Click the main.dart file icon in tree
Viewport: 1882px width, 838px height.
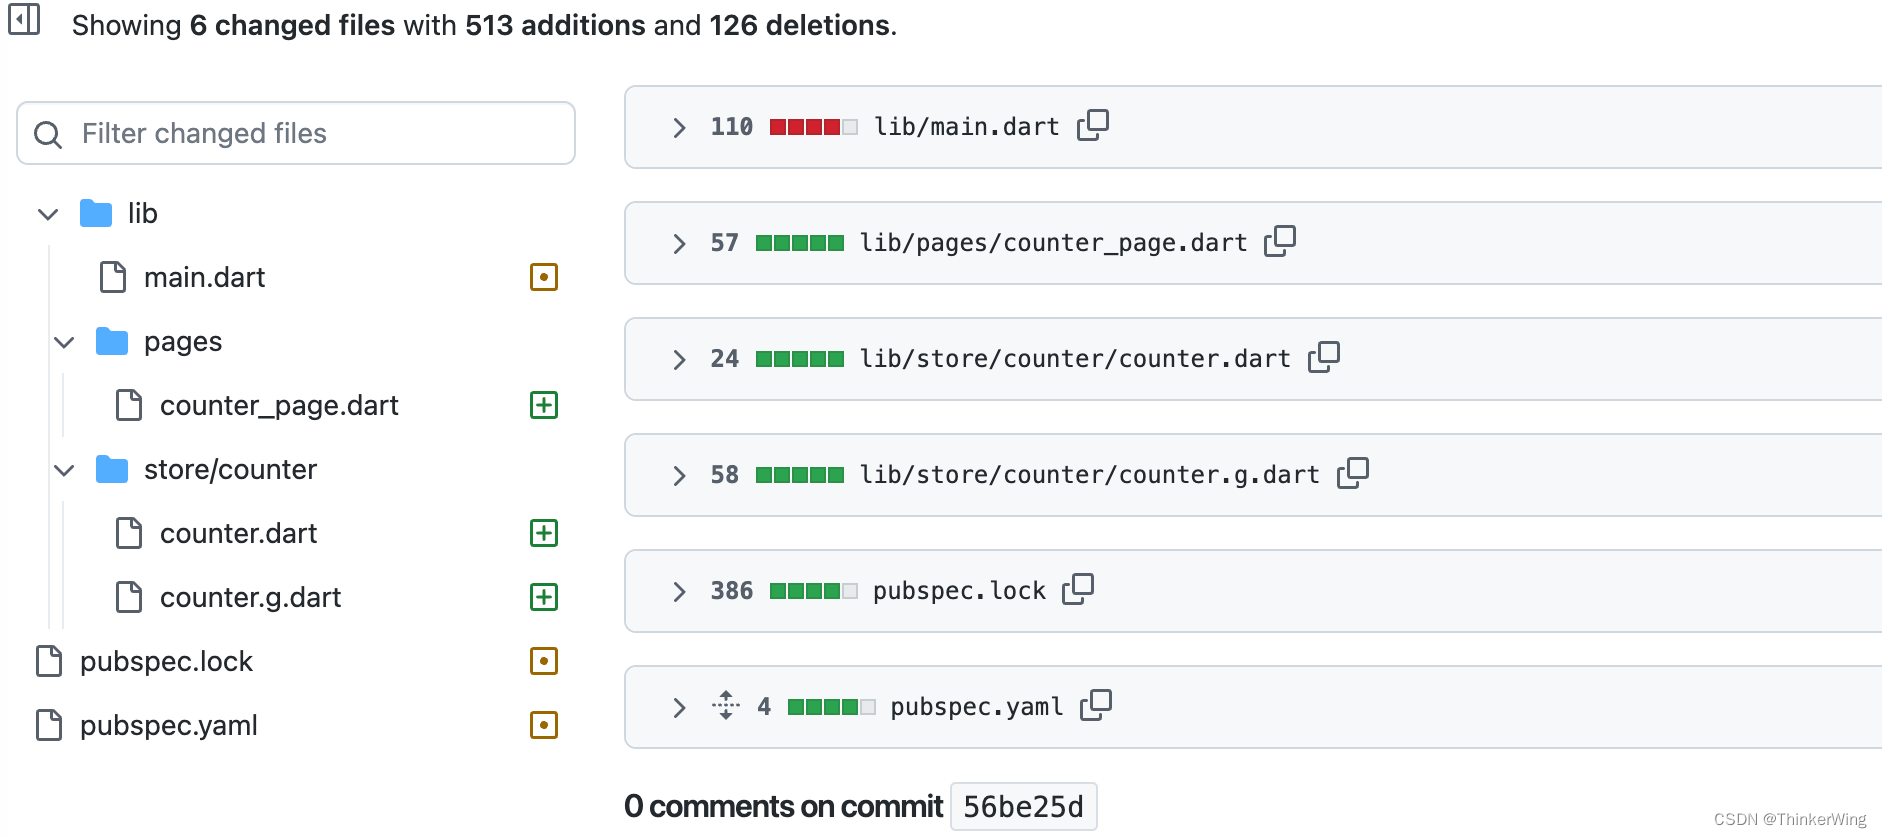[113, 277]
